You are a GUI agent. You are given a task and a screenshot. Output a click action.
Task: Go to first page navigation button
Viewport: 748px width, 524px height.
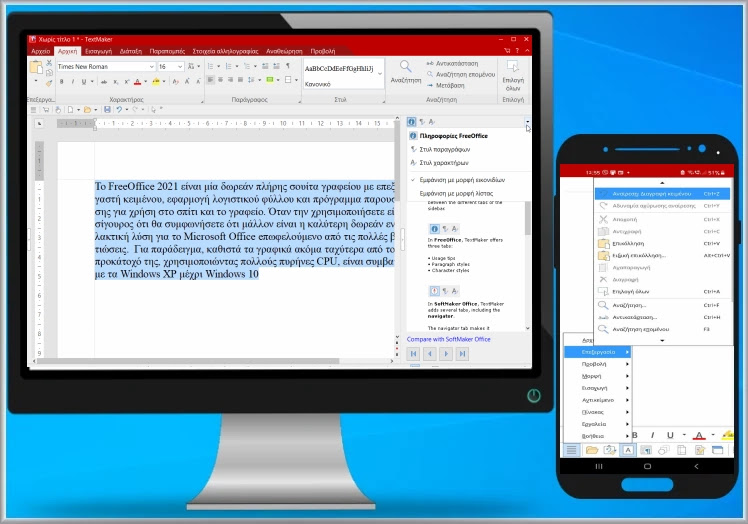(x=414, y=354)
